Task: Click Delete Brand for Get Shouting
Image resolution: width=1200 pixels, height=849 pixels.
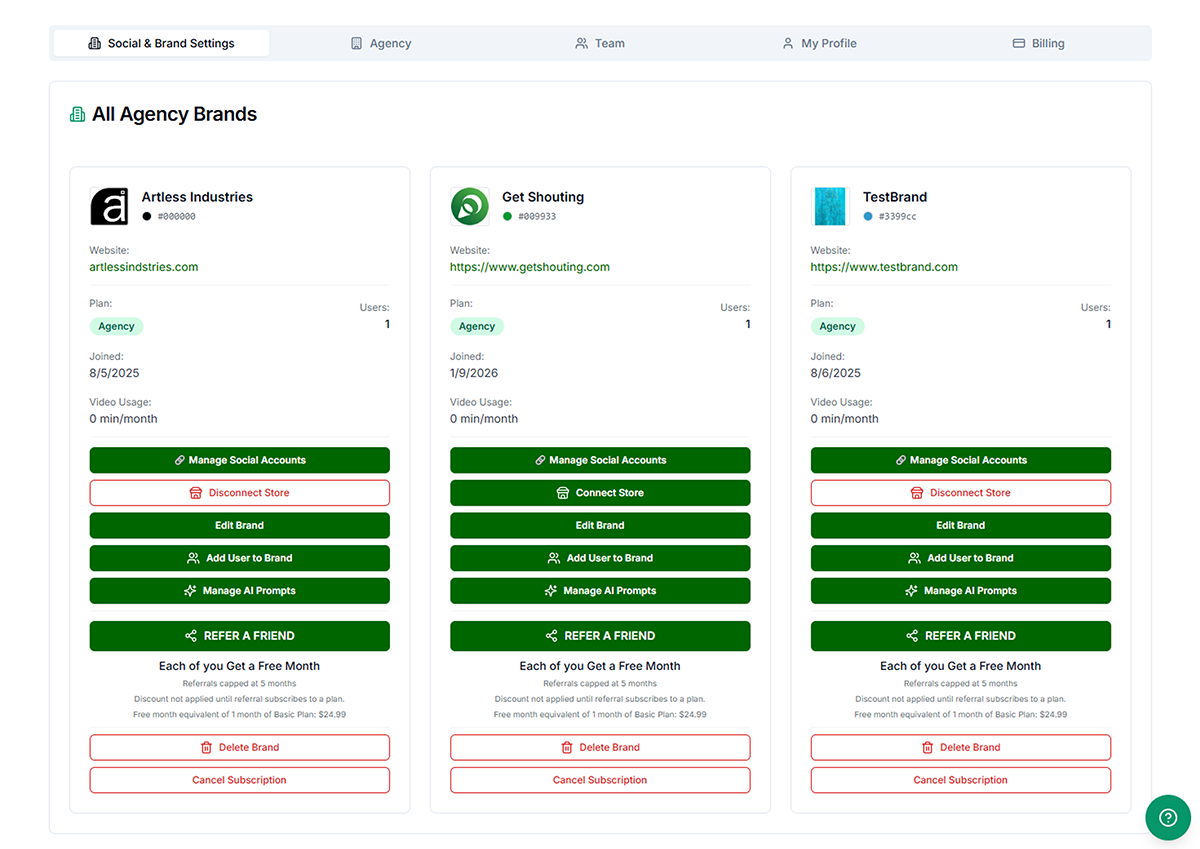Action: pos(600,747)
